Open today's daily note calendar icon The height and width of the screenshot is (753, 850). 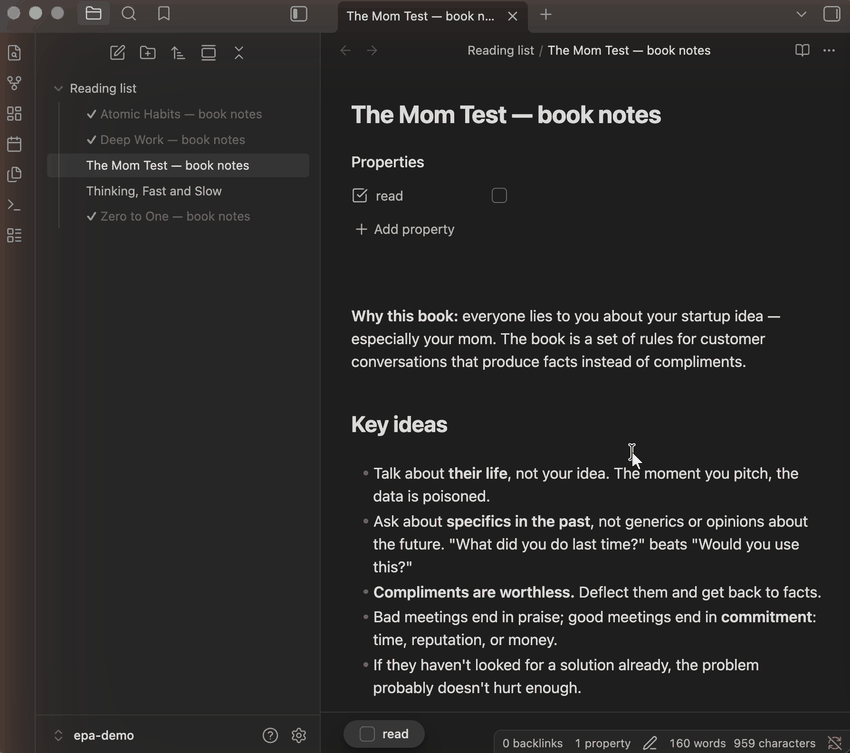click(15, 144)
